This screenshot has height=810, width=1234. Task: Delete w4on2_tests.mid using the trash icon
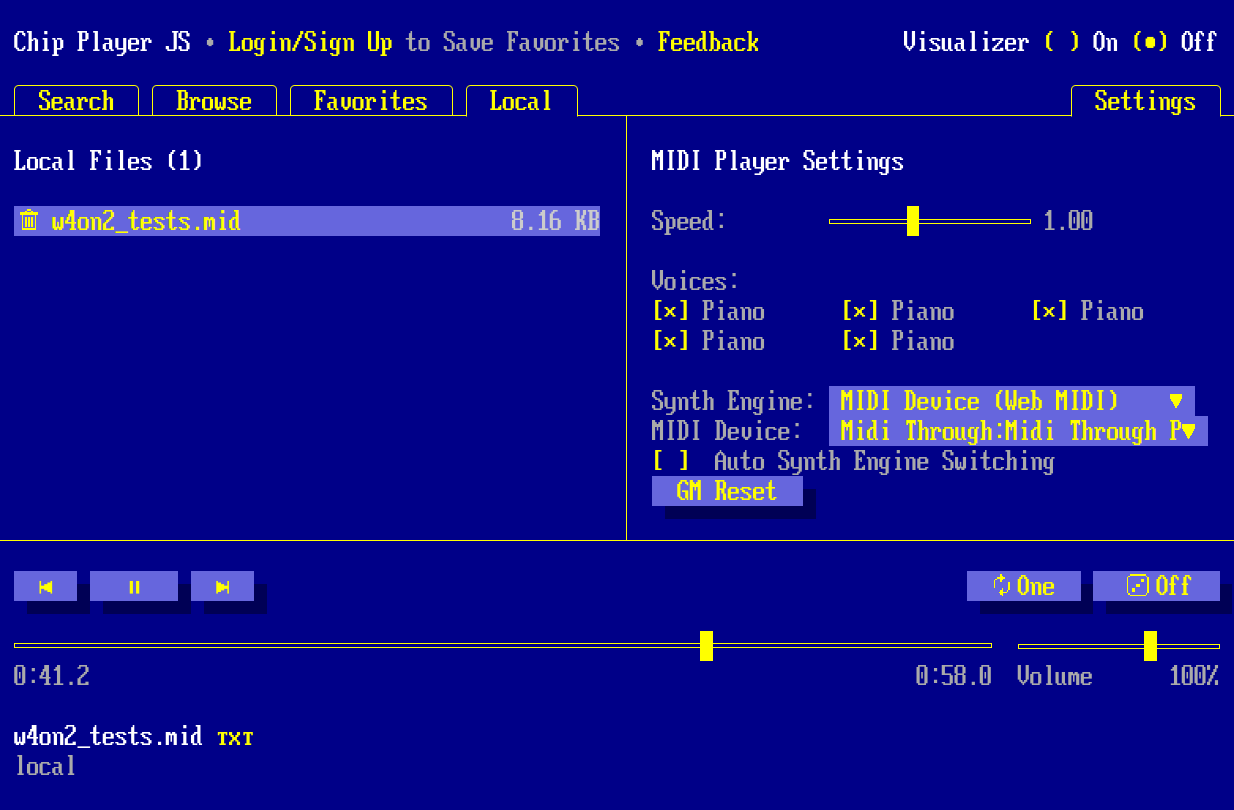29,221
